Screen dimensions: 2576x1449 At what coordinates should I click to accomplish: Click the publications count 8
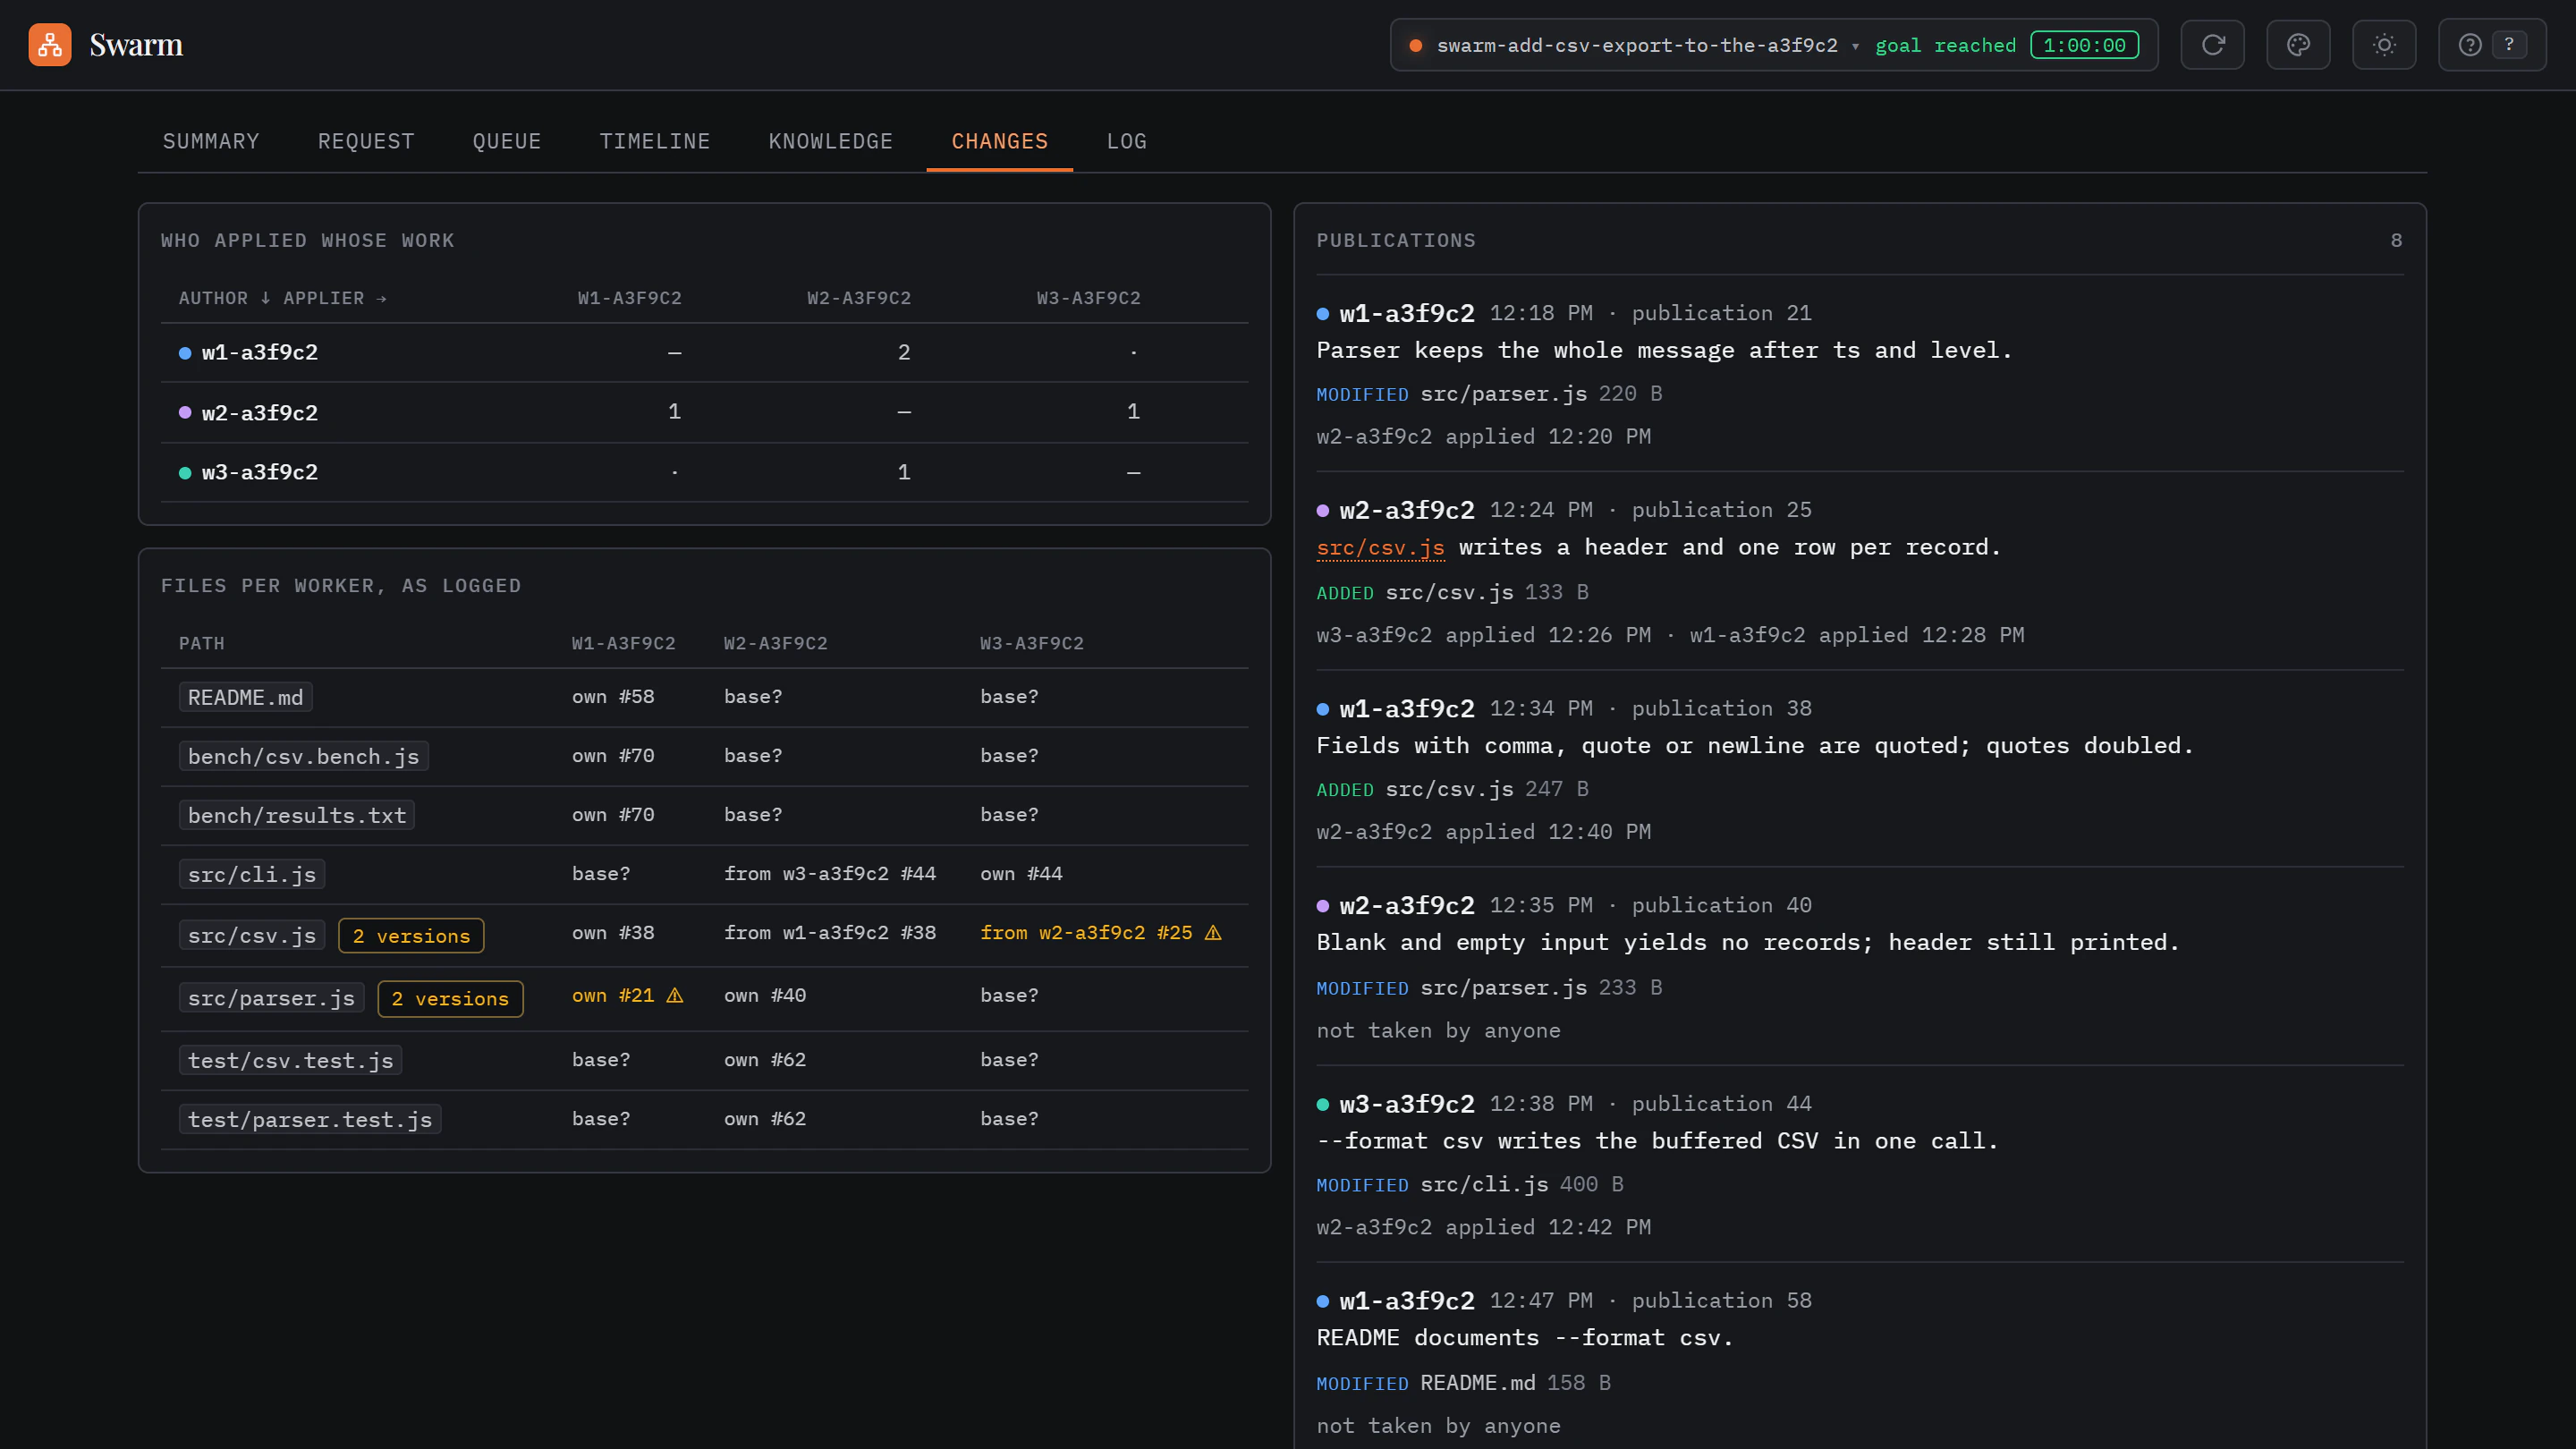coord(2396,241)
